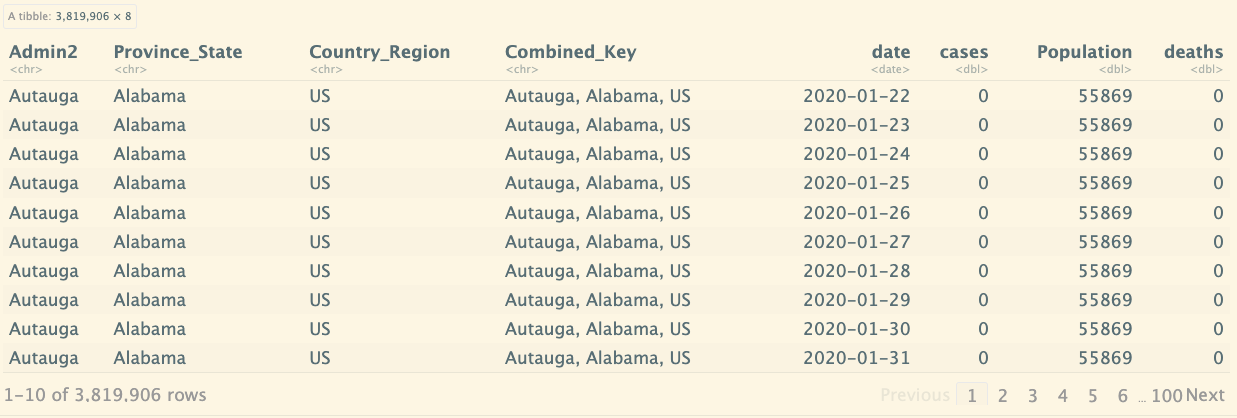Go to page 2 of results

(x=1002, y=395)
